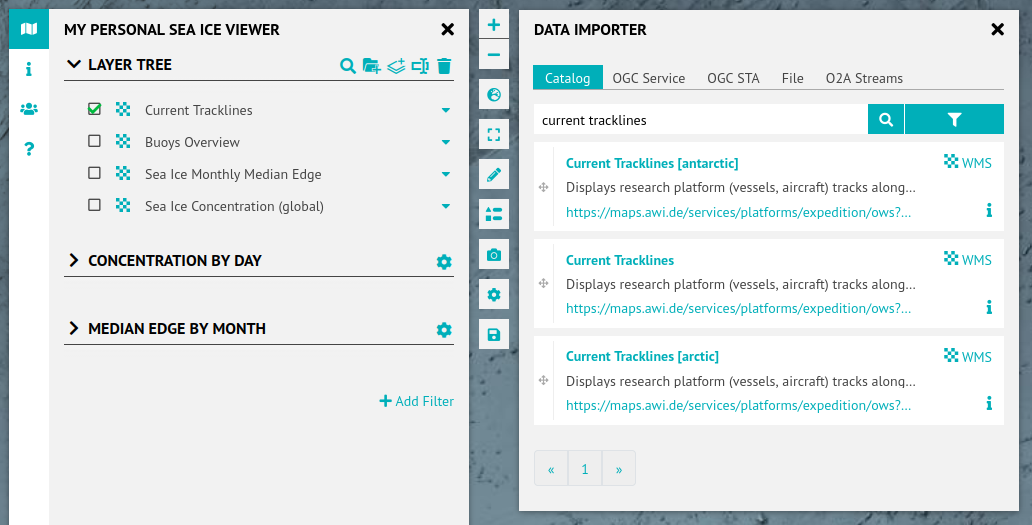Search layers in the Layer Tree
1032x525 pixels.
coord(348,66)
